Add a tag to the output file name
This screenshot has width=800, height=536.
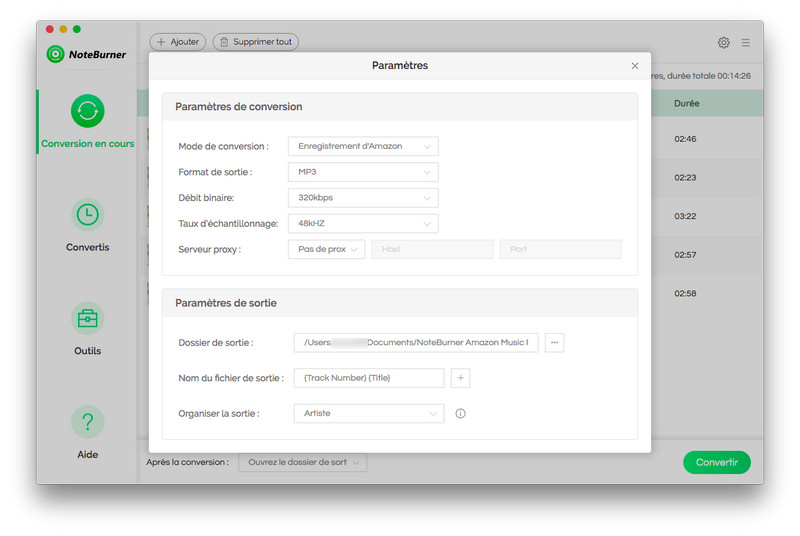[x=460, y=378]
